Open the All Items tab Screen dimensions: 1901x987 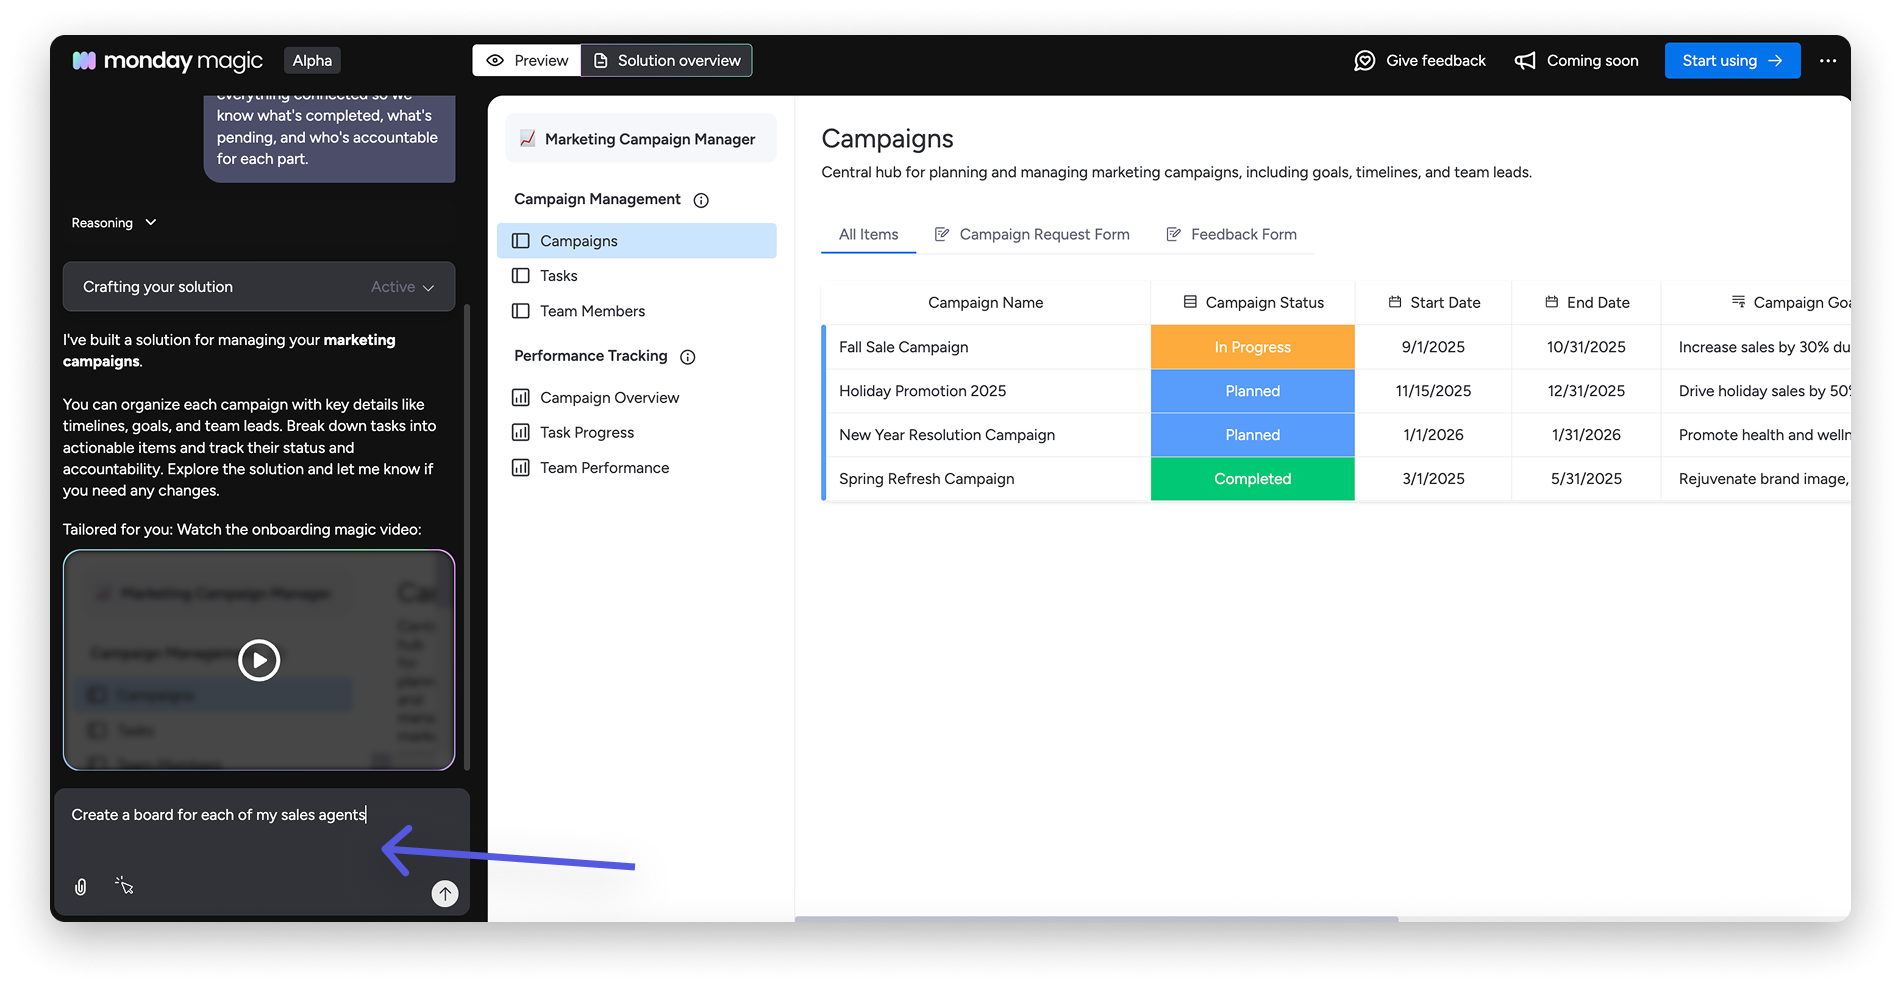point(868,235)
